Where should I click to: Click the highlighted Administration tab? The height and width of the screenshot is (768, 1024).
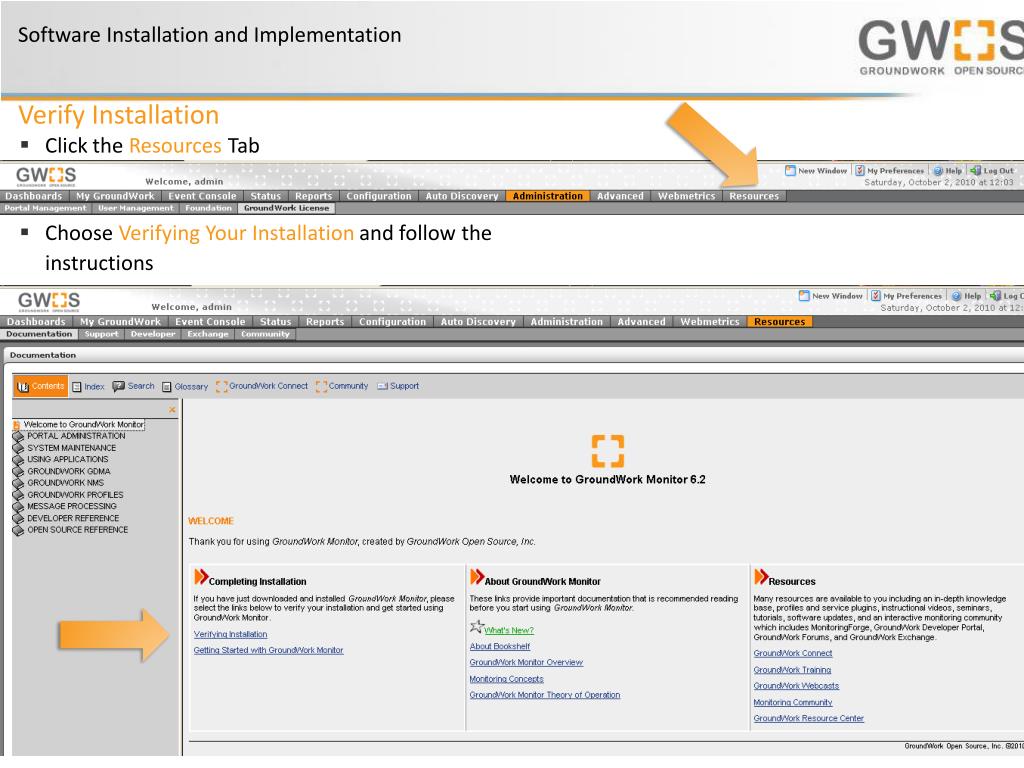(x=547, y=196)
